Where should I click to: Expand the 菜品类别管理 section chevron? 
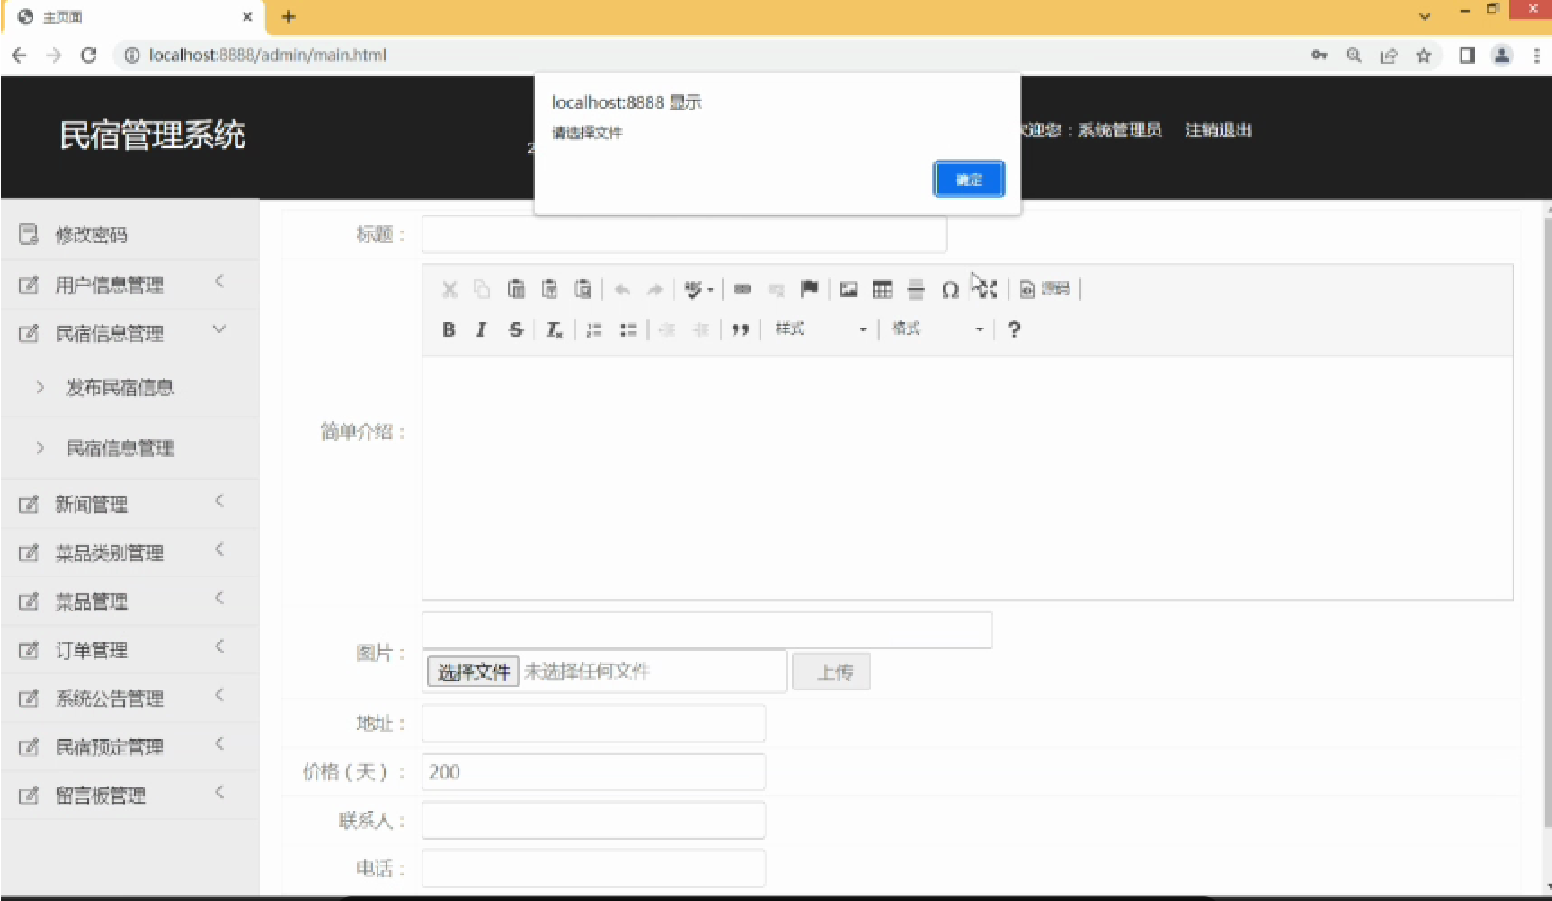219,549
